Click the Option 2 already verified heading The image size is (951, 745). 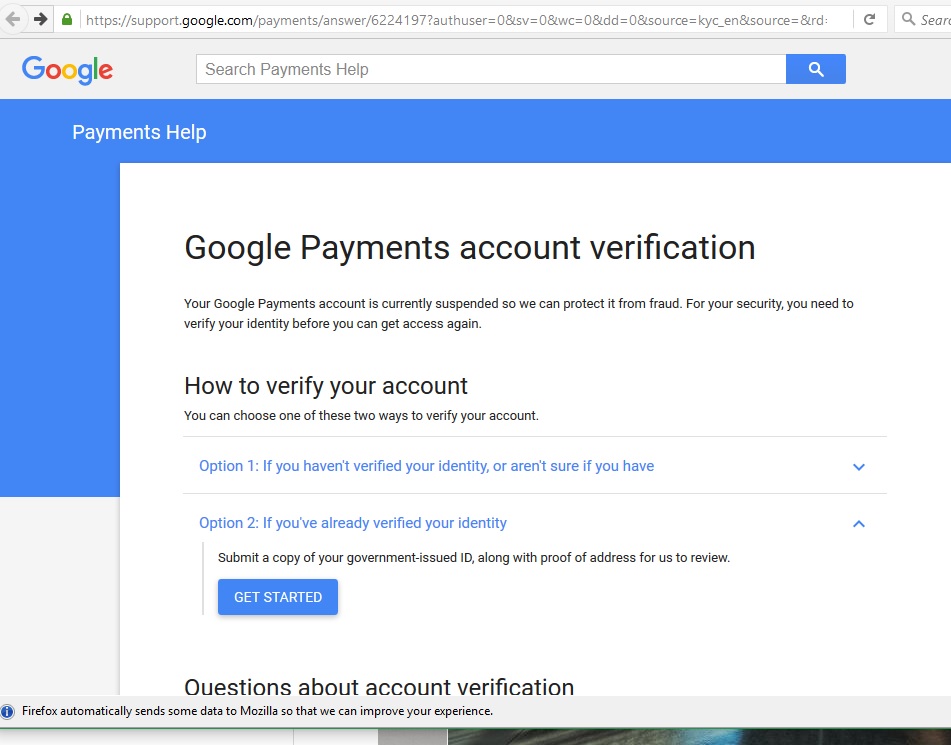coord(353,523)
